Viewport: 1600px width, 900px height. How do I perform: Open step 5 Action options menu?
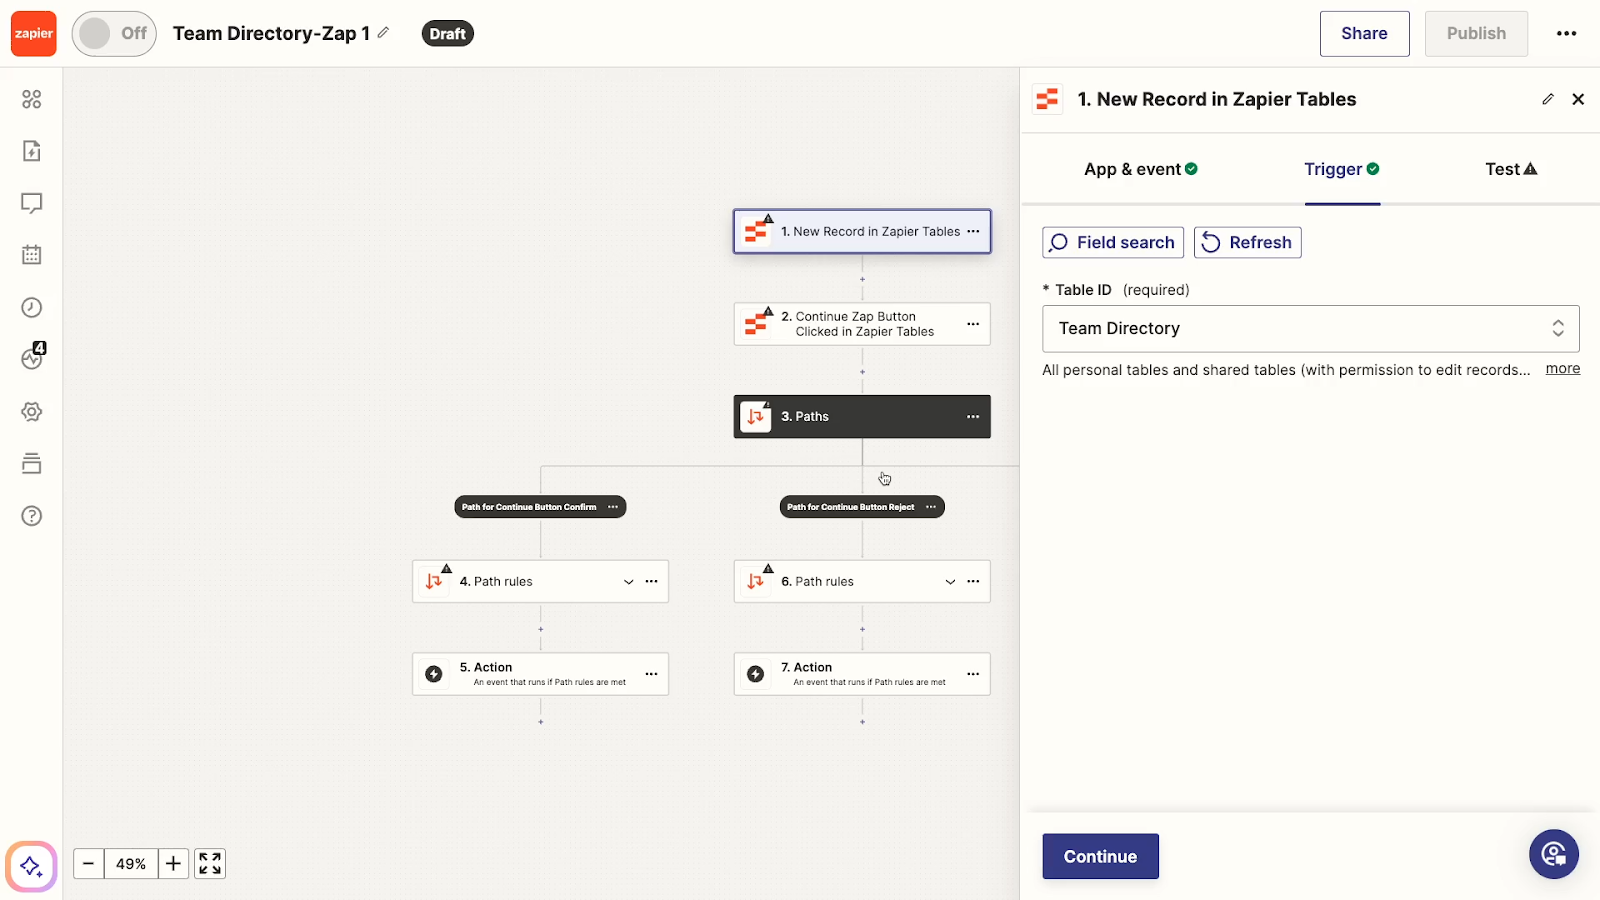[x=652, y=674]
